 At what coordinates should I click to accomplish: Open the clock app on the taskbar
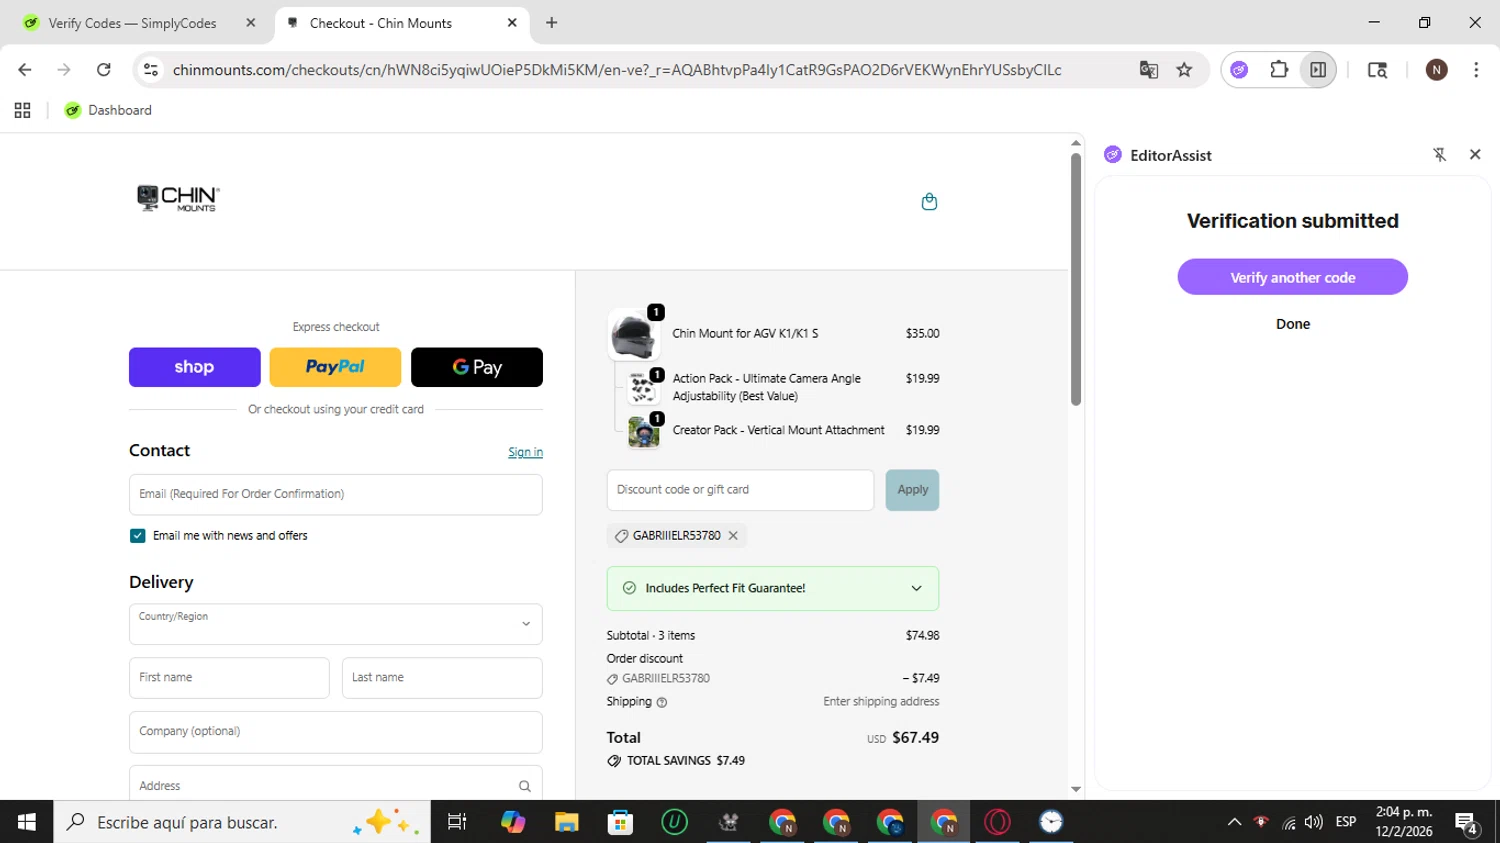pos(1051,822)
